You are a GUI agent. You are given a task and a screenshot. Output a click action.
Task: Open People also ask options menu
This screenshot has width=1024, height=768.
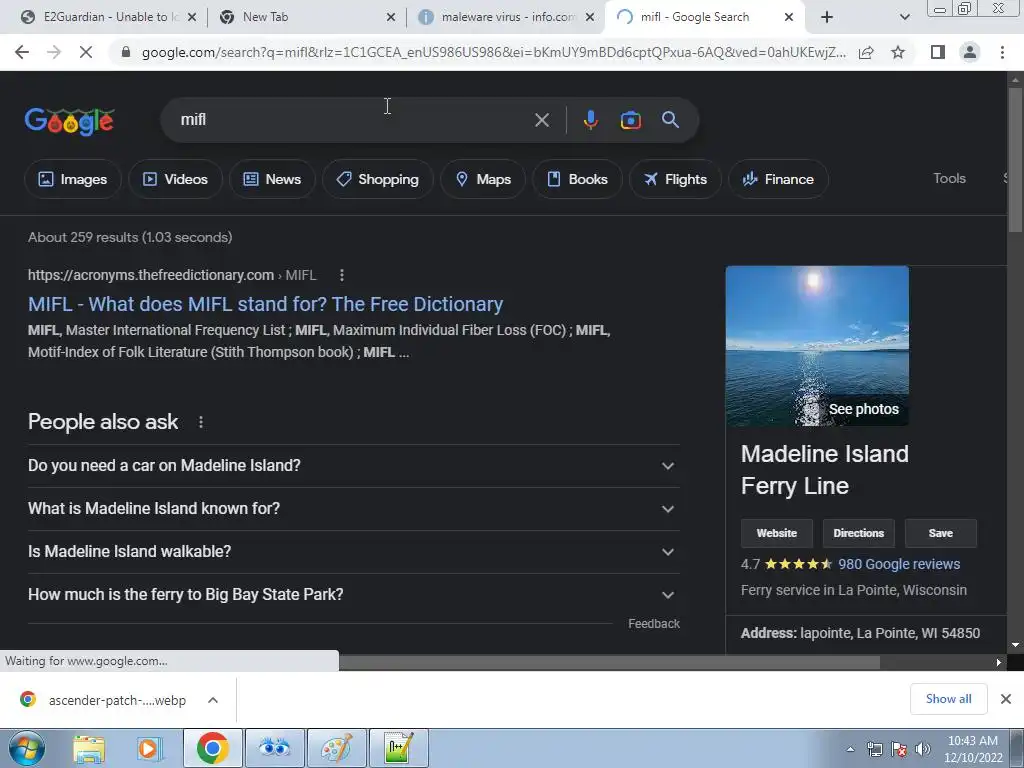click(x=201, y=423)
